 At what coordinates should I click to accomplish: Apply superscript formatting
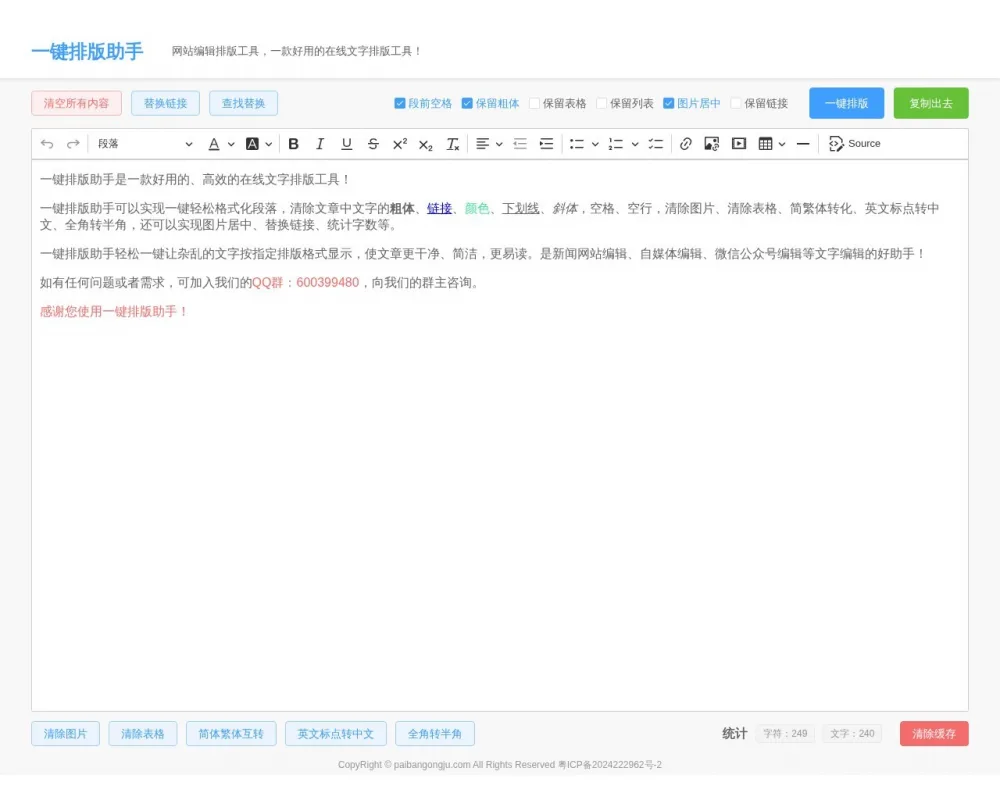(x=400, y=144)
